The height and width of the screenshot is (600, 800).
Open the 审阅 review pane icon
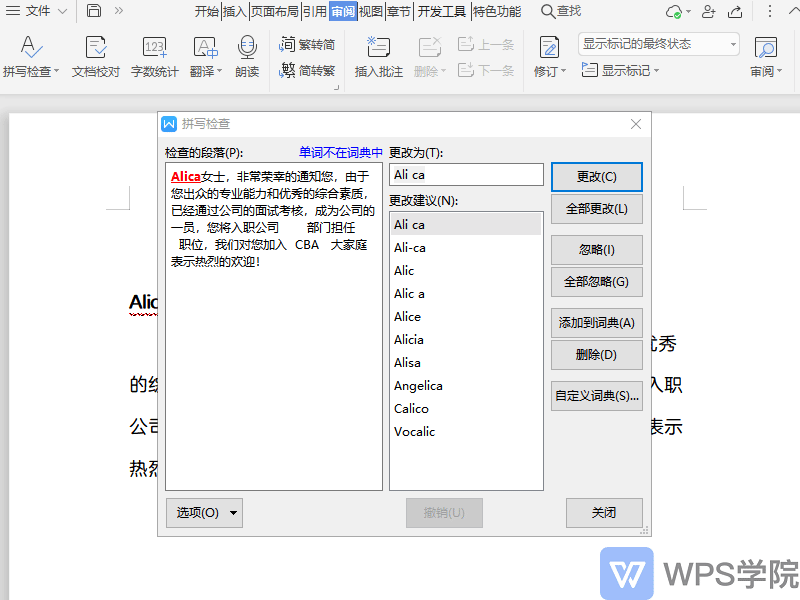coord(765,48)
